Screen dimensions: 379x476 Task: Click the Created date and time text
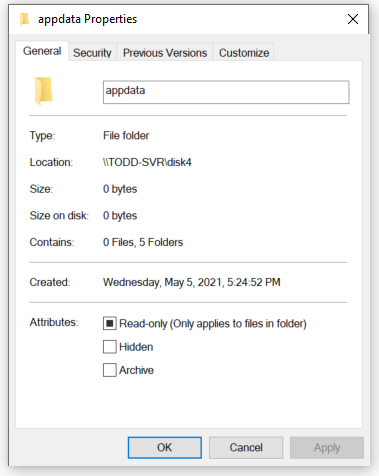coord(192,282)
